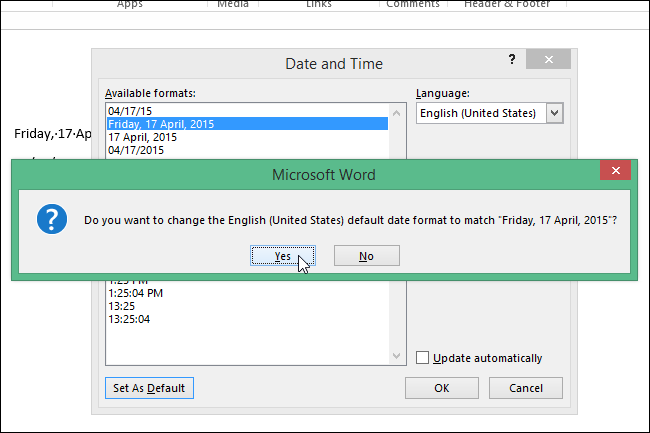Decline by clicking No
Image resolution: width=650 pixels, height=433 pixels.
click(367, 256)
